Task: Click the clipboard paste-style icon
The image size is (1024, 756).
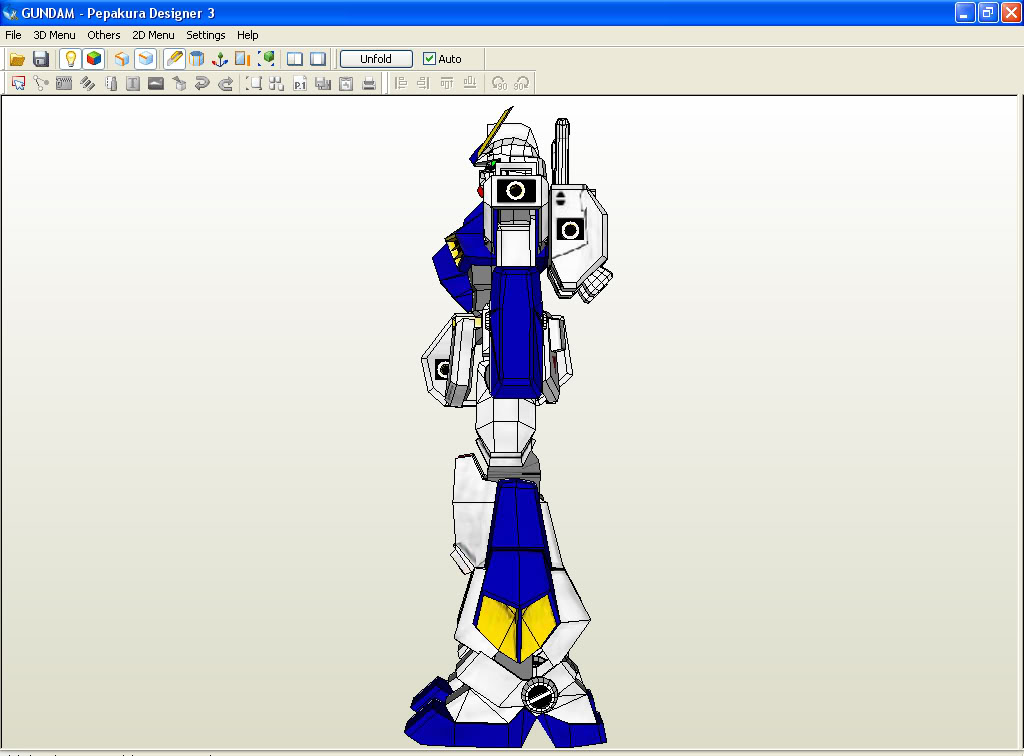Action: coord(346,84)
